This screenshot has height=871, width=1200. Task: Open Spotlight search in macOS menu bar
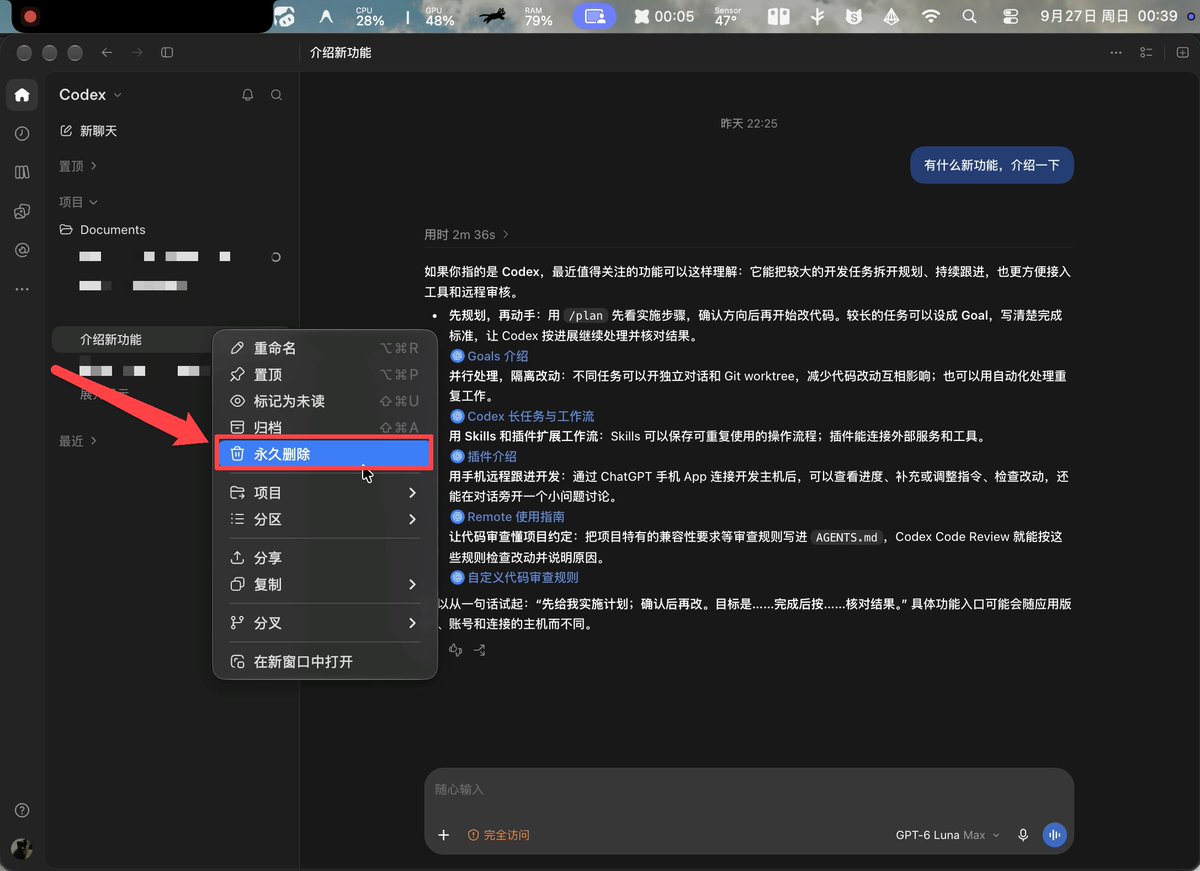pos(969,16)
